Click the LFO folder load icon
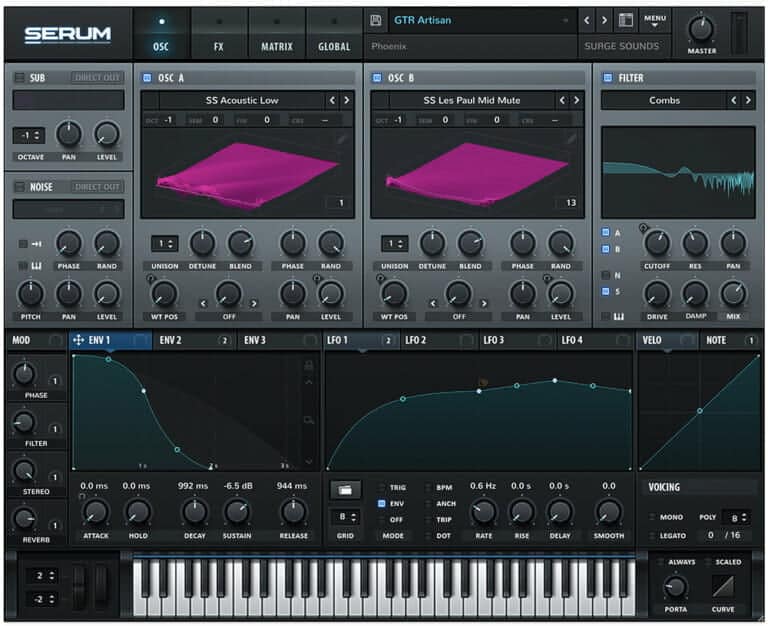The width and height of the screenshot is (768, 626). 345,489
